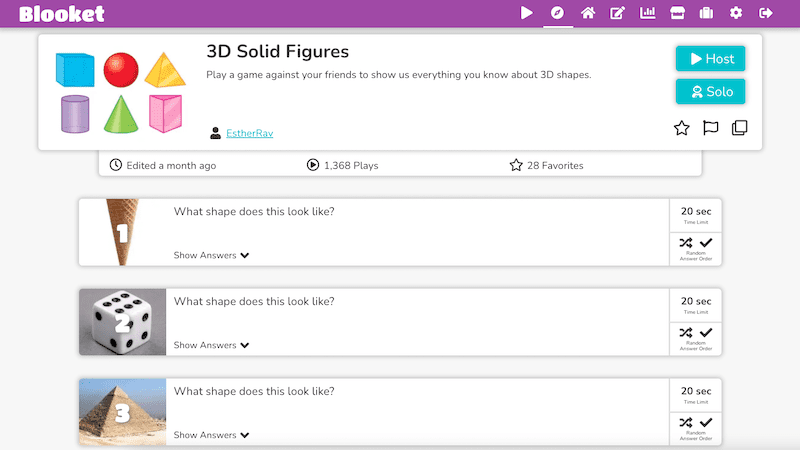Expand Show Answers for question 1
The image size is (800, 450).
[x=211, y=255]
